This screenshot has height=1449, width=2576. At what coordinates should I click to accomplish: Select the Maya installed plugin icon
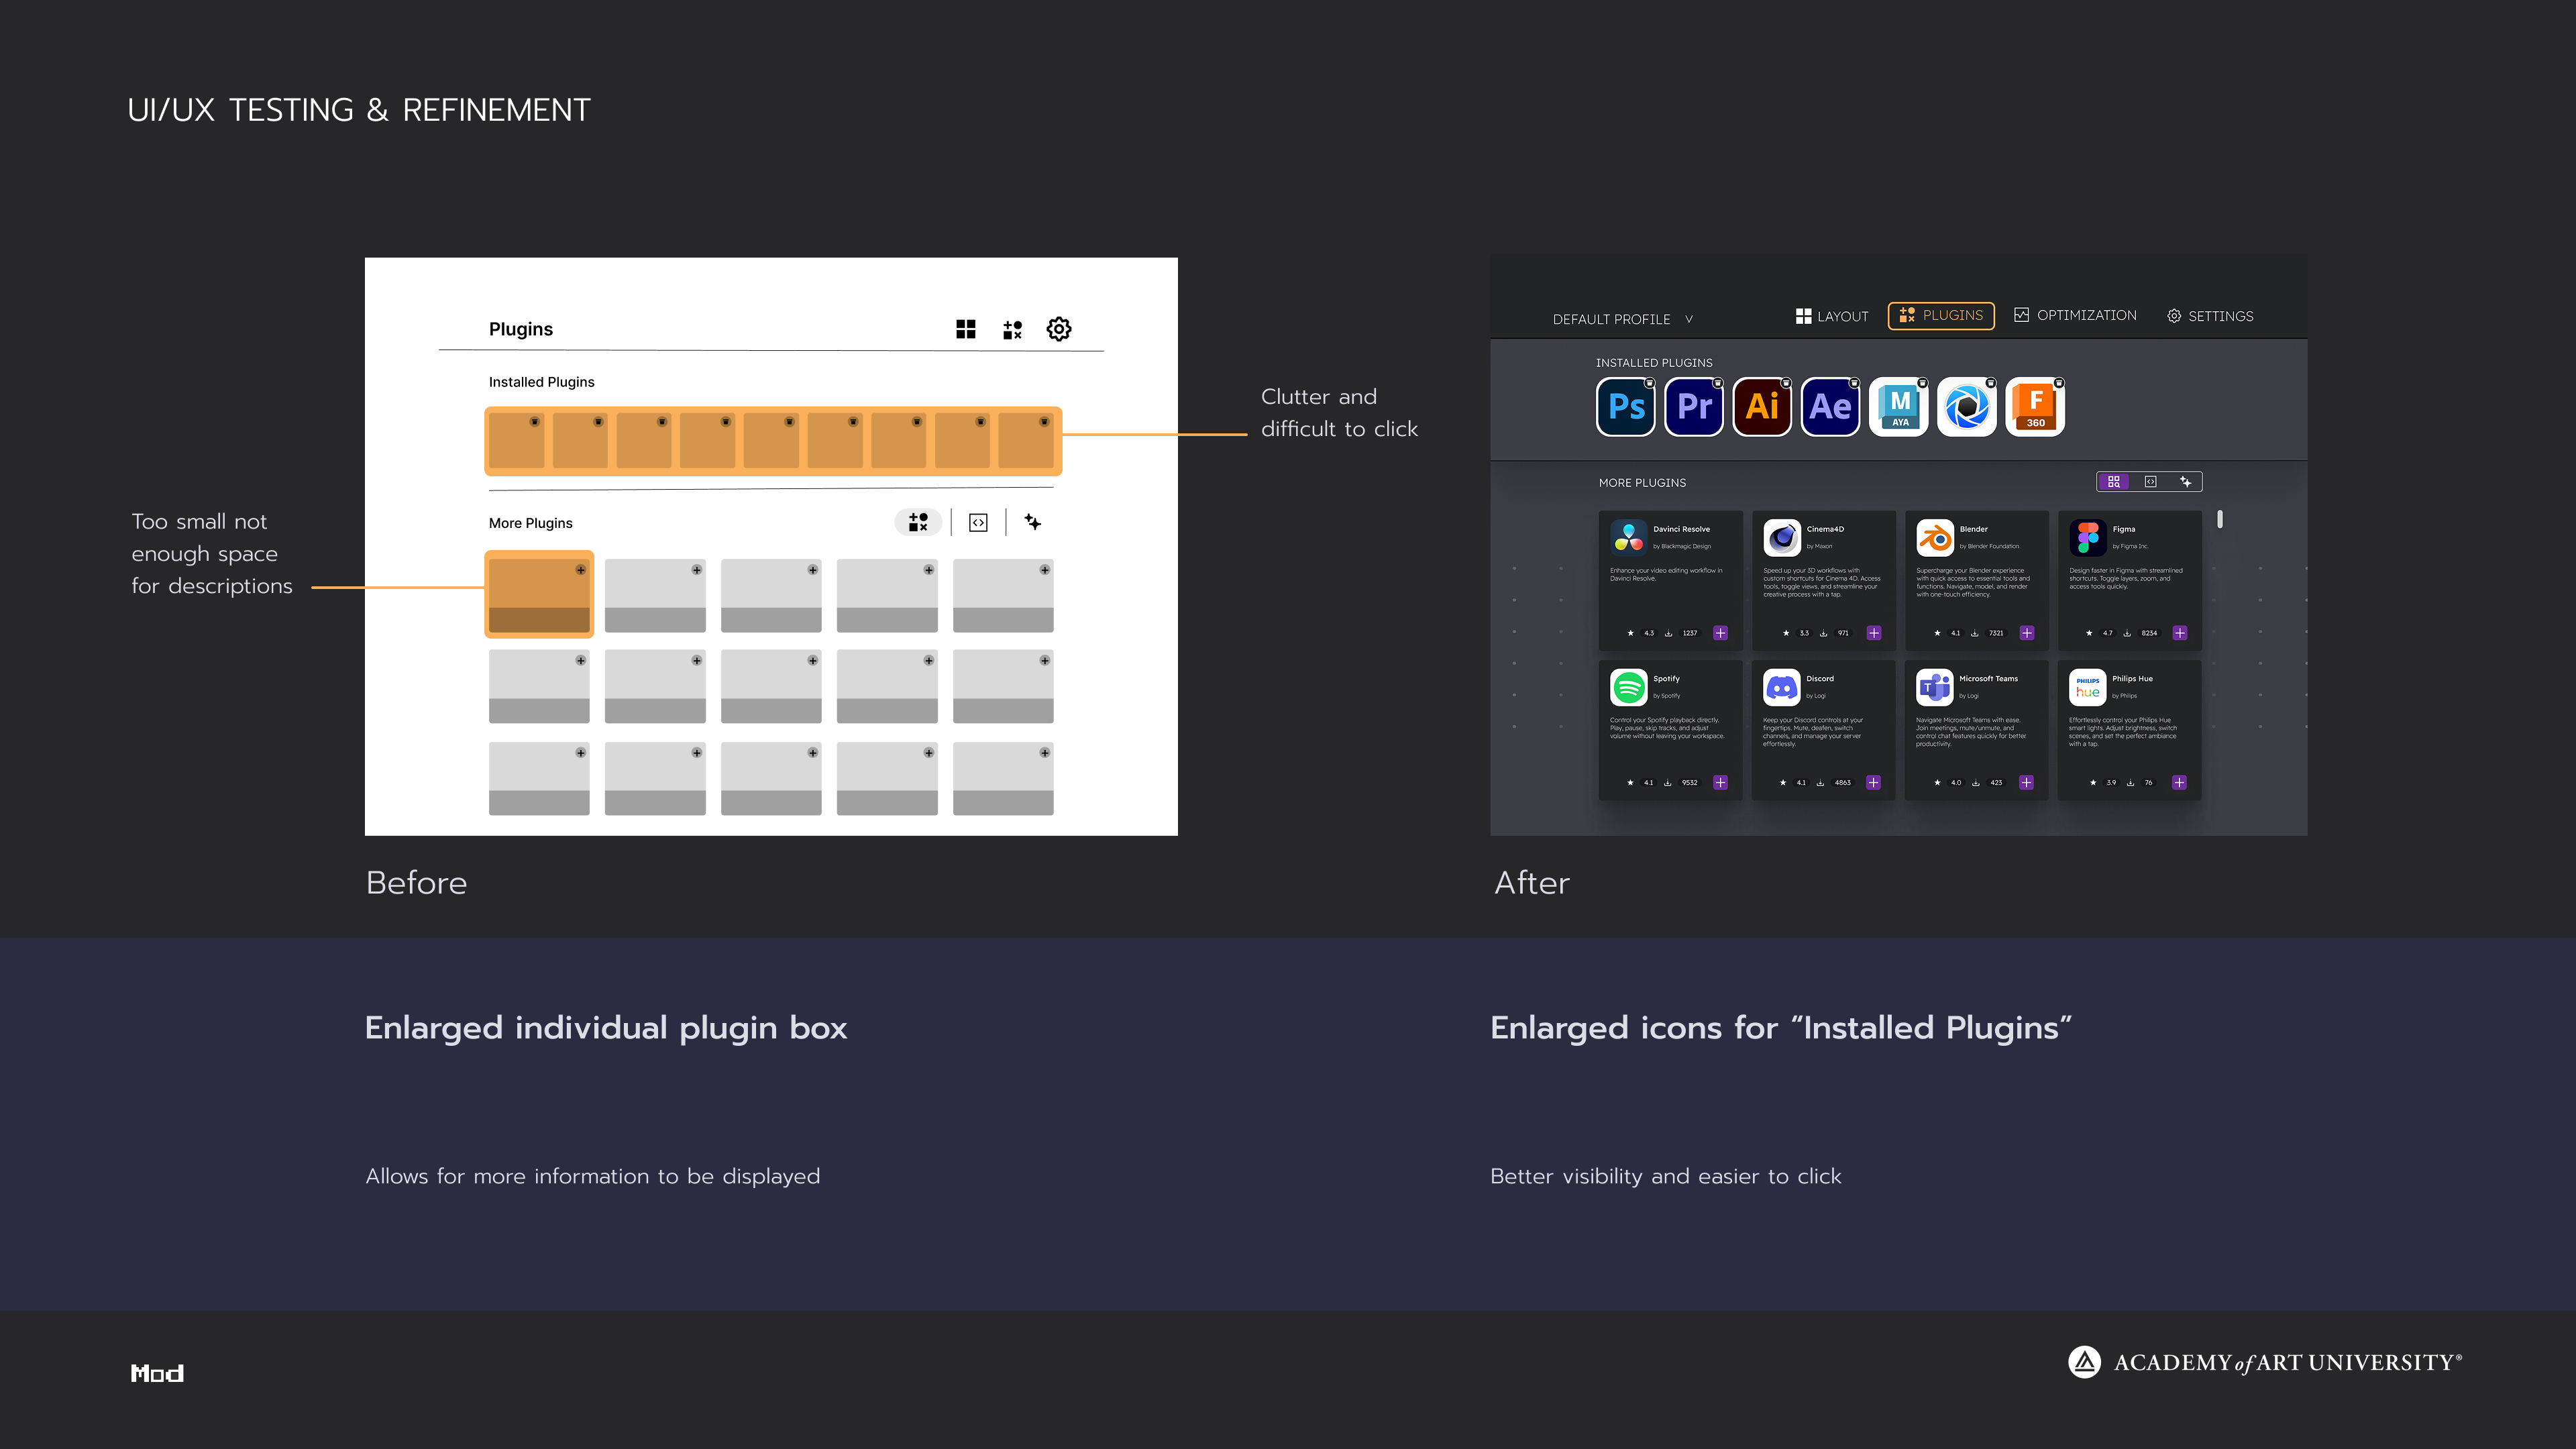pos(1898,407)
